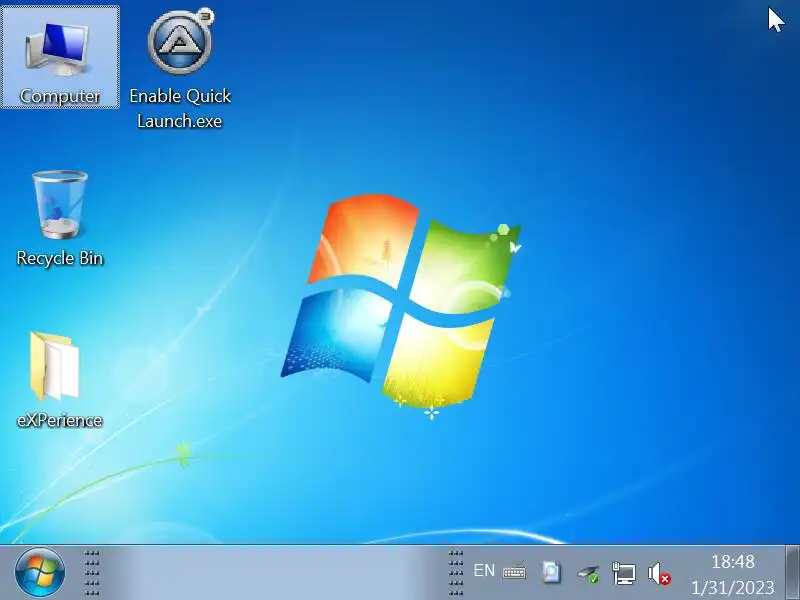
Task: Click the EN language indicator
Action: (x=484, y=570)
